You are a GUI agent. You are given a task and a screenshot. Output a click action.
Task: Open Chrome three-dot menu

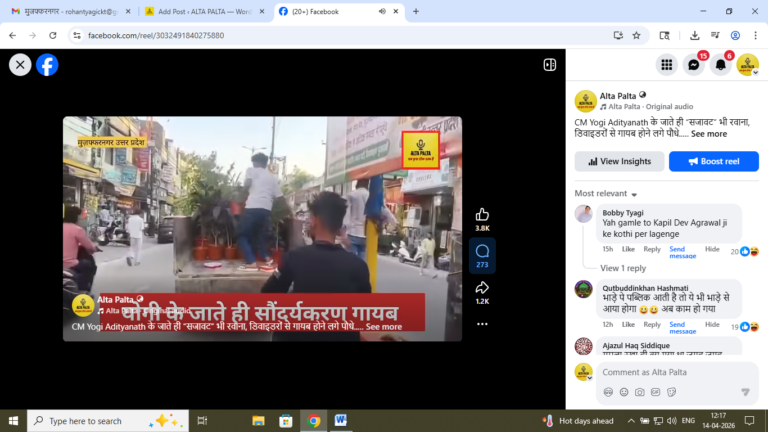pos(755,35)
